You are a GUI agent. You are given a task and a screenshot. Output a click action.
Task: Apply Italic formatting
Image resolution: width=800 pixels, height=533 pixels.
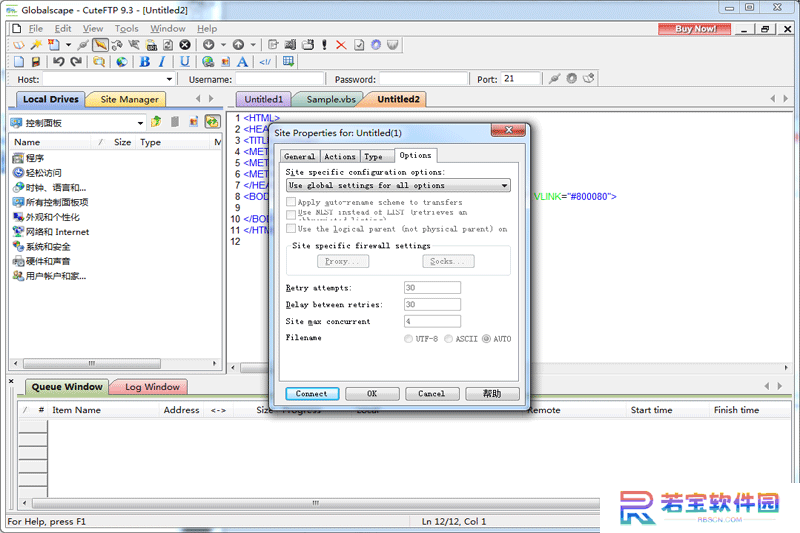pyautogui.click(x=162, y=62)
